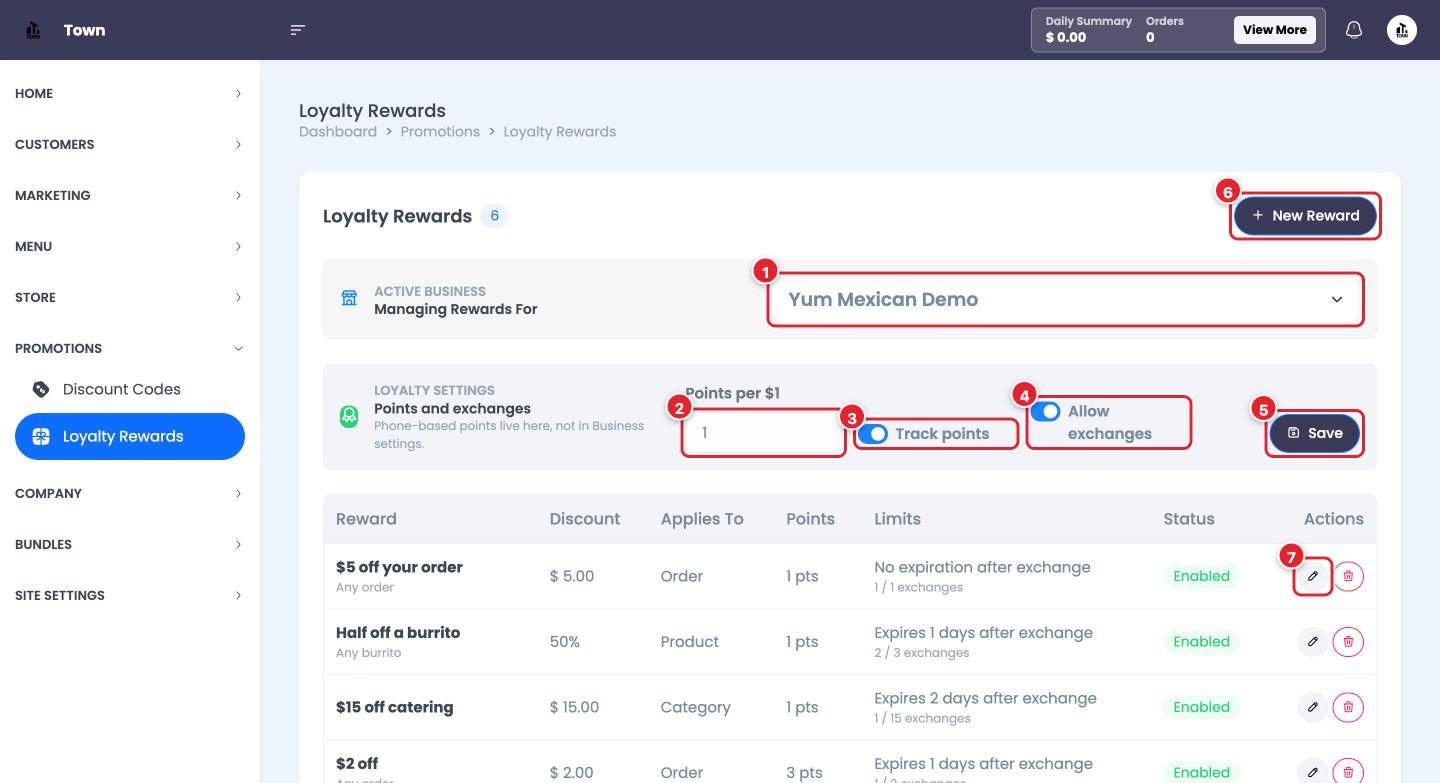
Task: Edit the $5 off your order reward
Action: [x=1313, y=576]
